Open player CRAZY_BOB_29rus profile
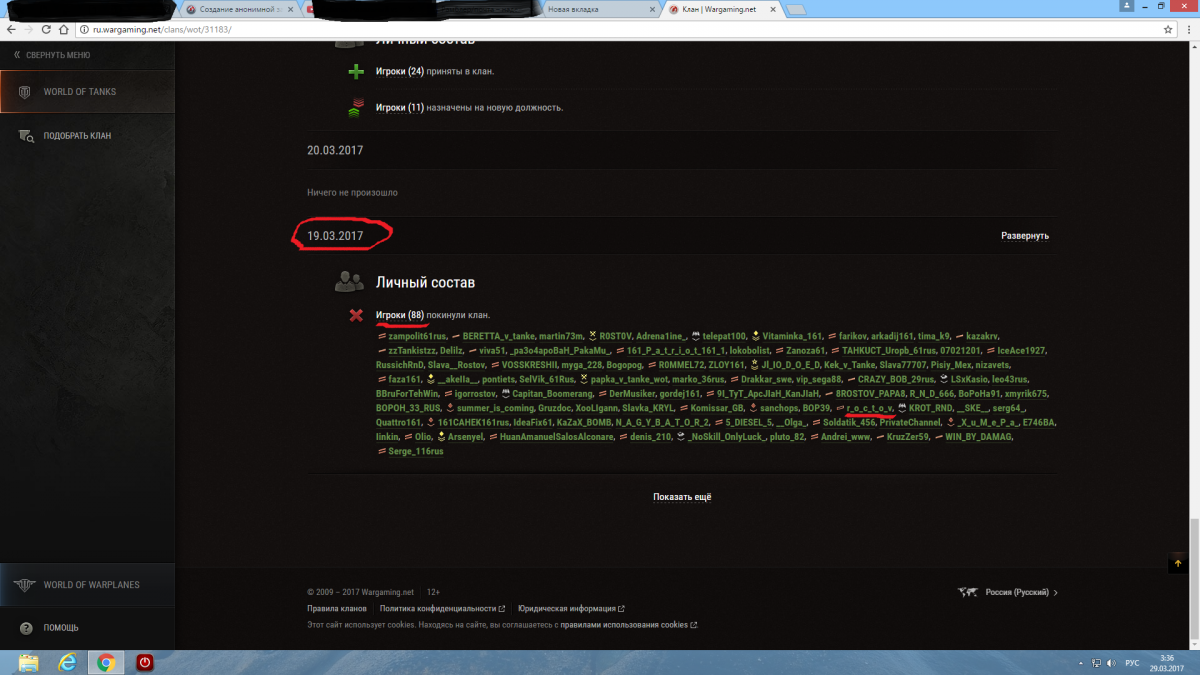Screen dimensions: 1200x675 (x=895, y=380)
